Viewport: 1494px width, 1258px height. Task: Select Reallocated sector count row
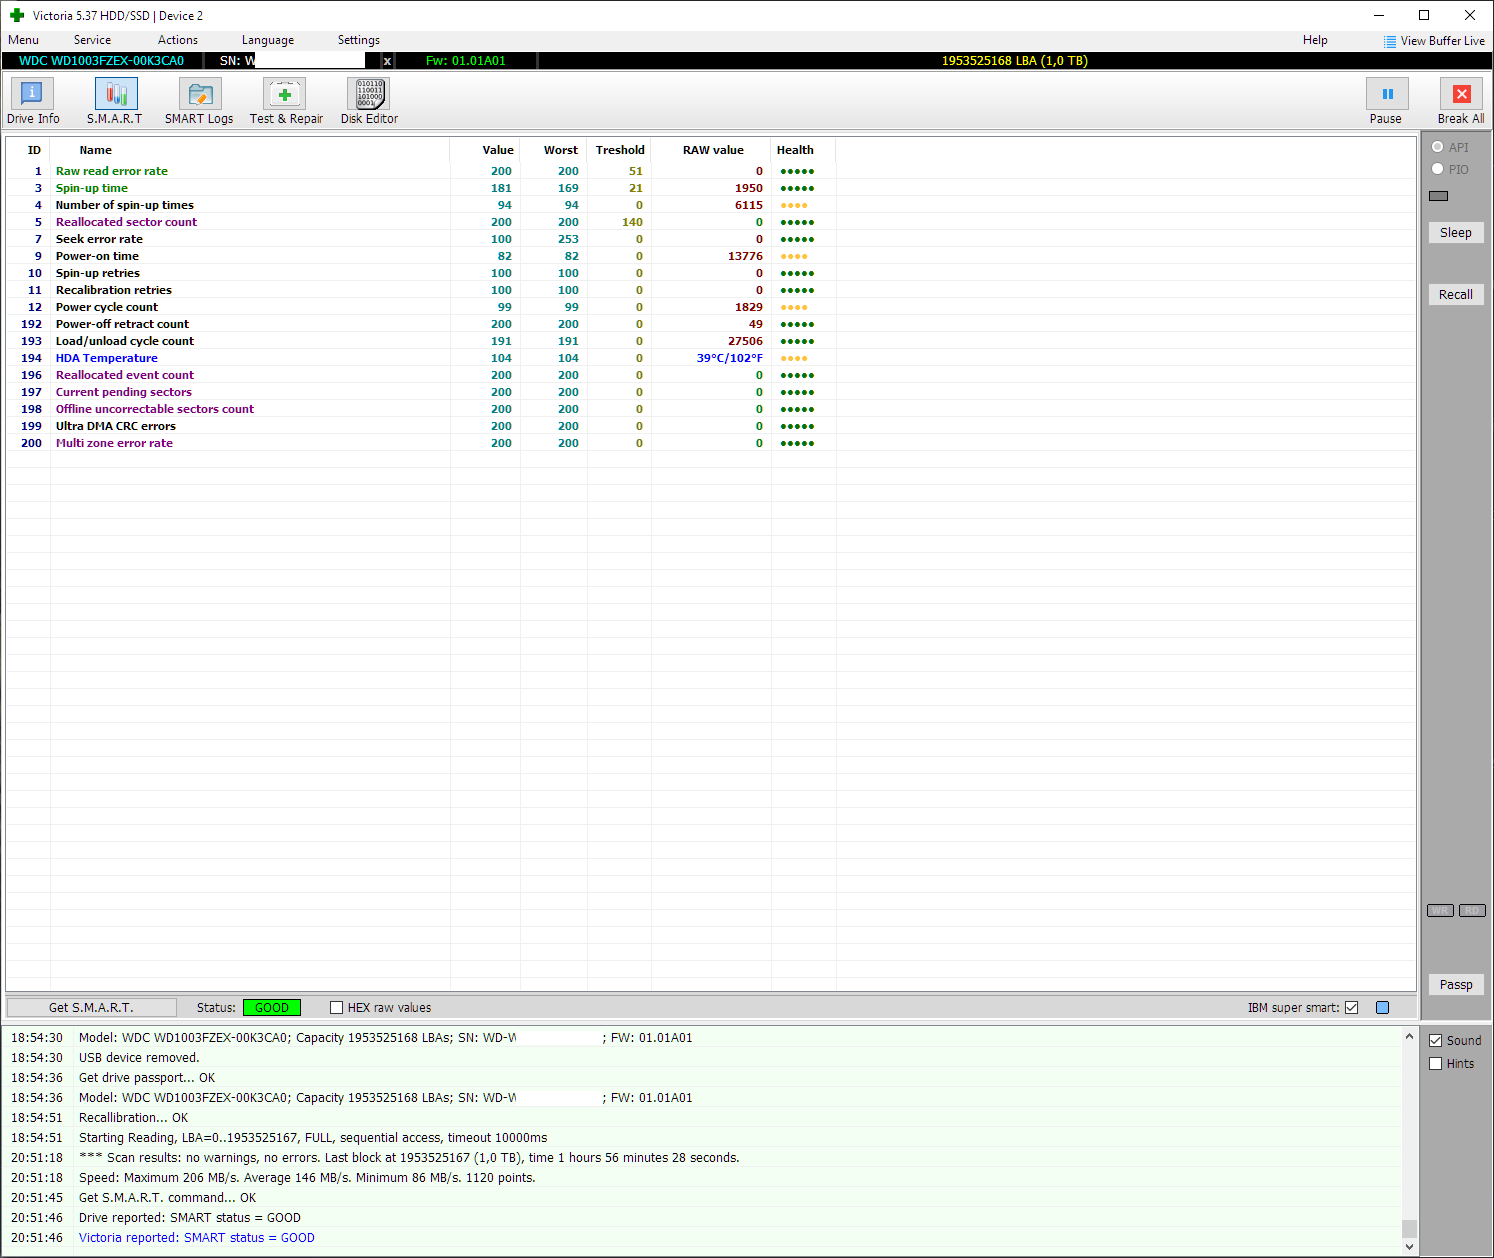point(710,222)
